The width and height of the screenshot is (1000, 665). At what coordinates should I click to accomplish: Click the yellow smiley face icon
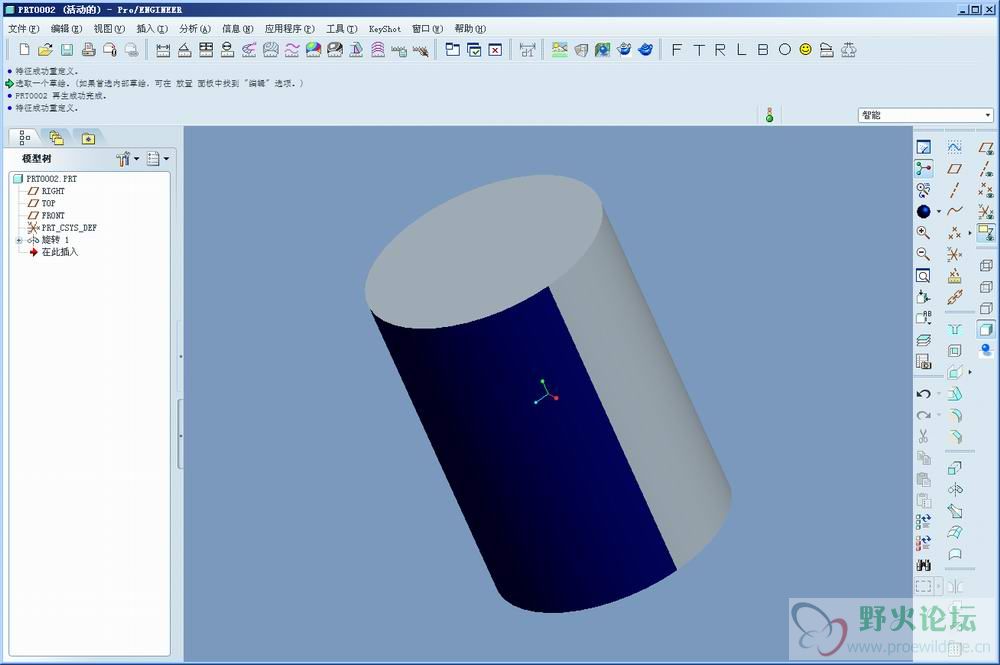pyautogui.click(x=805, y=49)
